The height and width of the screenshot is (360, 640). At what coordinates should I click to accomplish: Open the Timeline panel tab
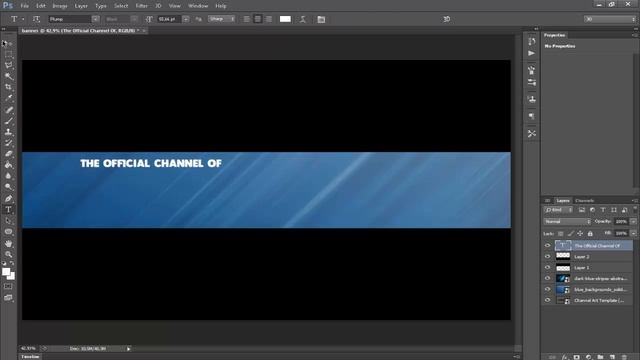tap(30, 357)
